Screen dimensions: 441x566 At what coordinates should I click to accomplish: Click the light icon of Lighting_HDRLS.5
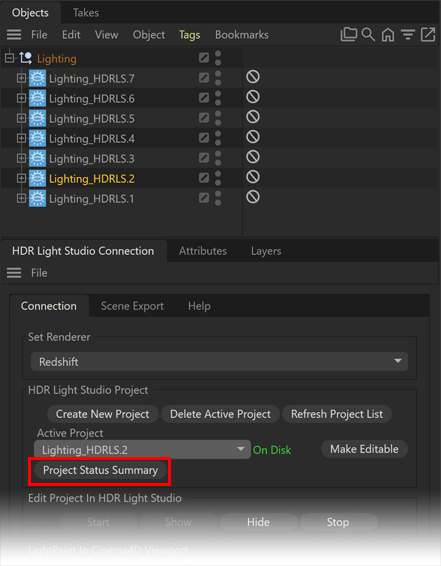click(x=38, y=118)
